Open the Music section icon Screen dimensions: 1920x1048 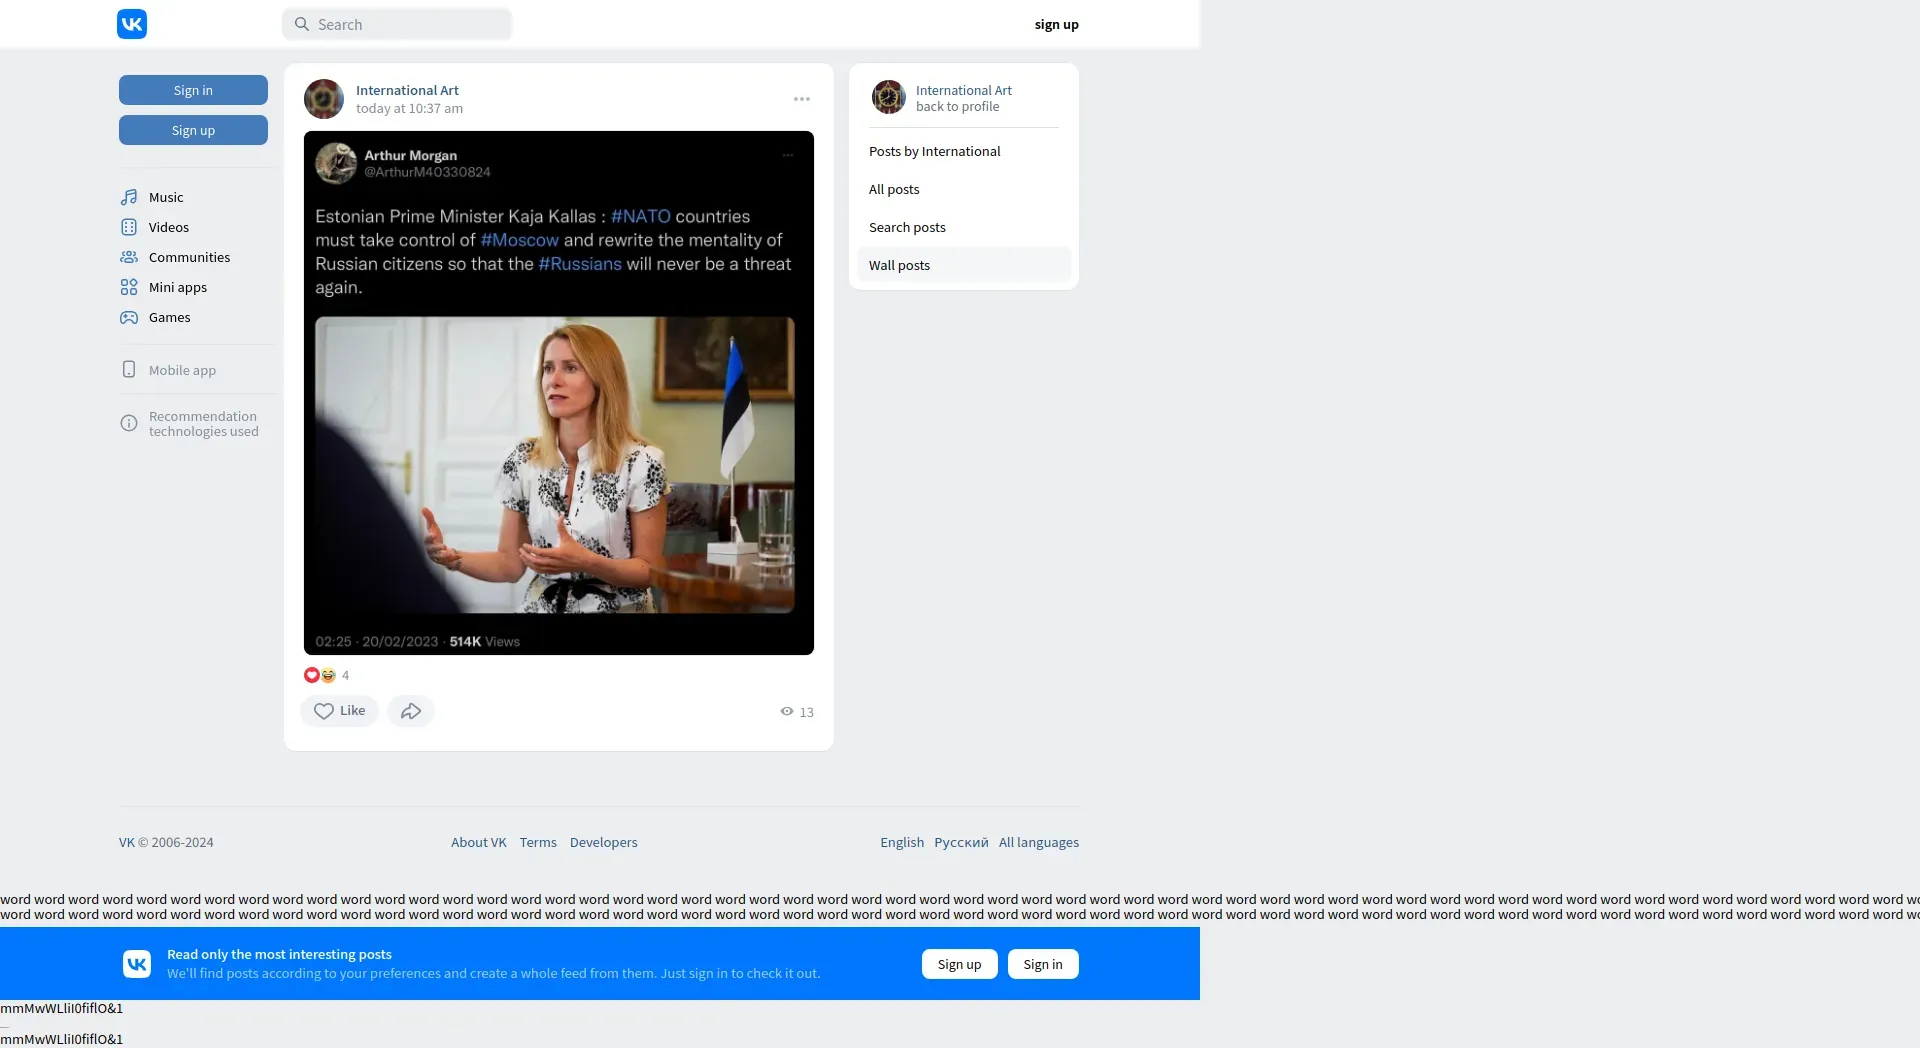[129, 197]
